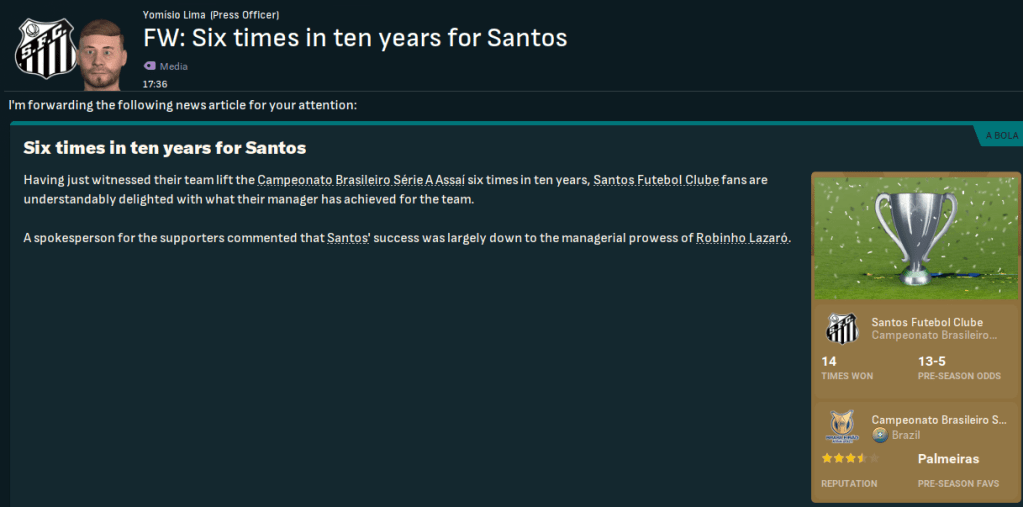Open the Campeonato Brasileiro S... competition entry
This screenshot has height=507, width=1023.
(938, 420)
